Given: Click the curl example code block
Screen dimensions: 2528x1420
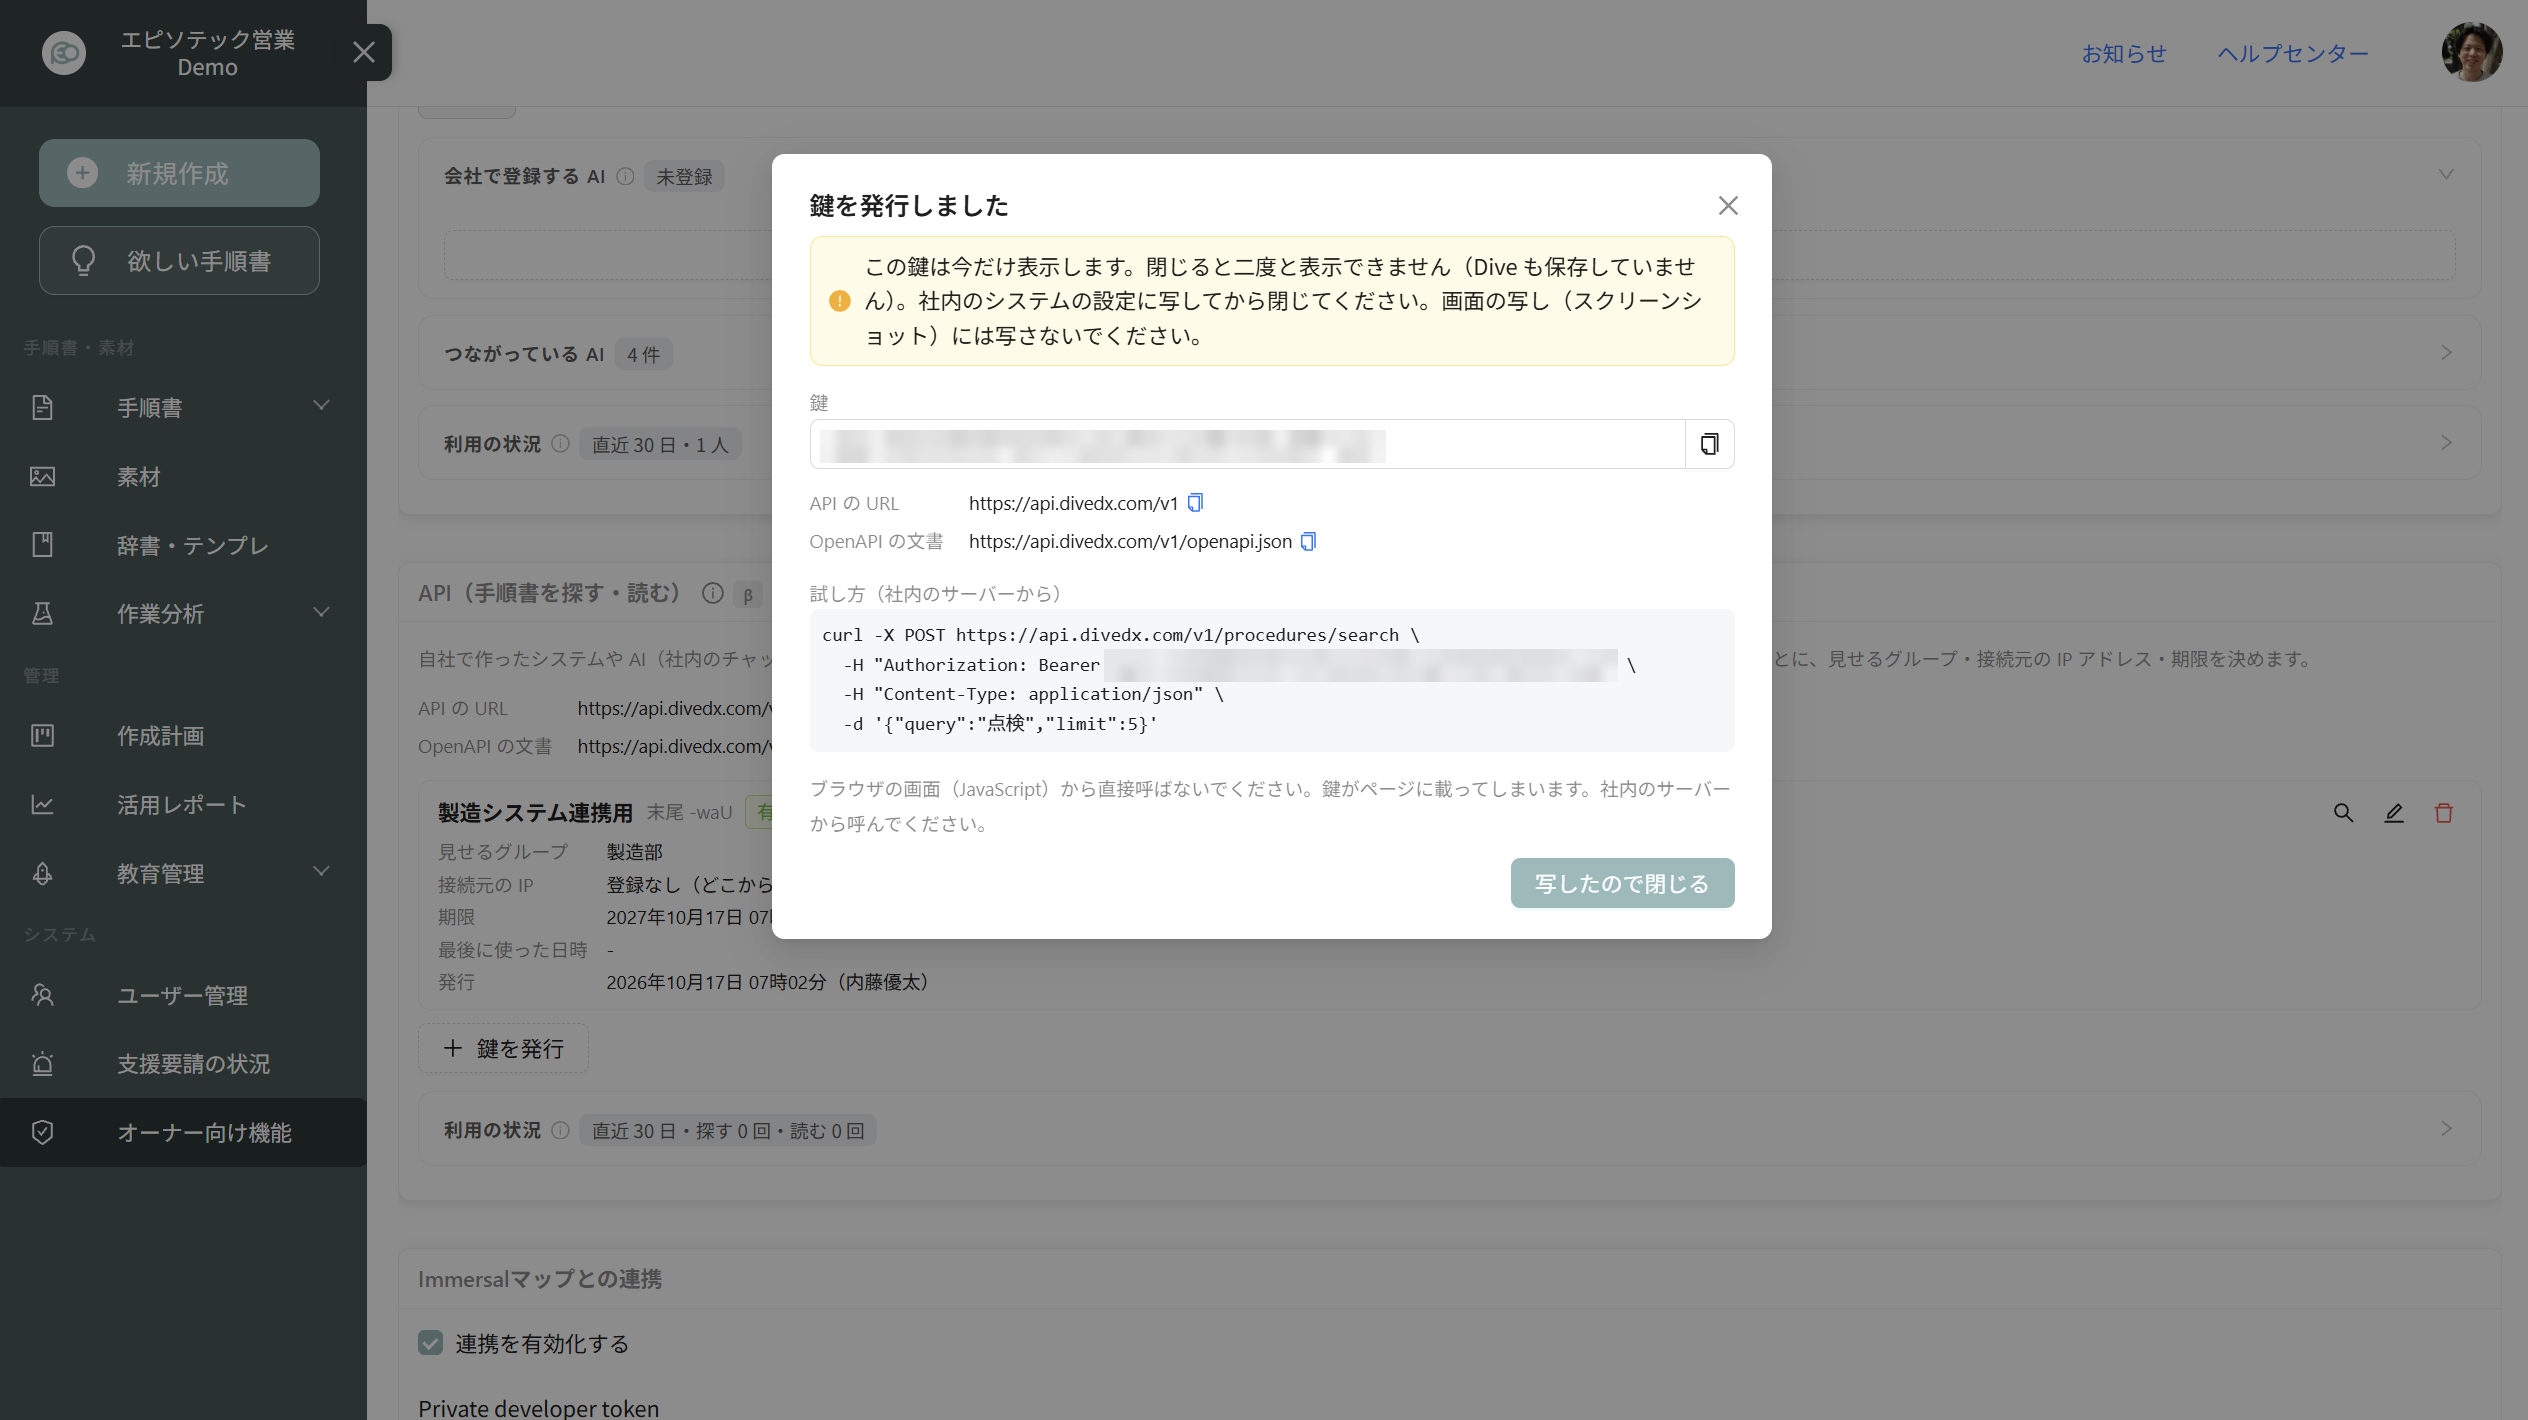Looking at the screenshot, I should pos(1272,680).
